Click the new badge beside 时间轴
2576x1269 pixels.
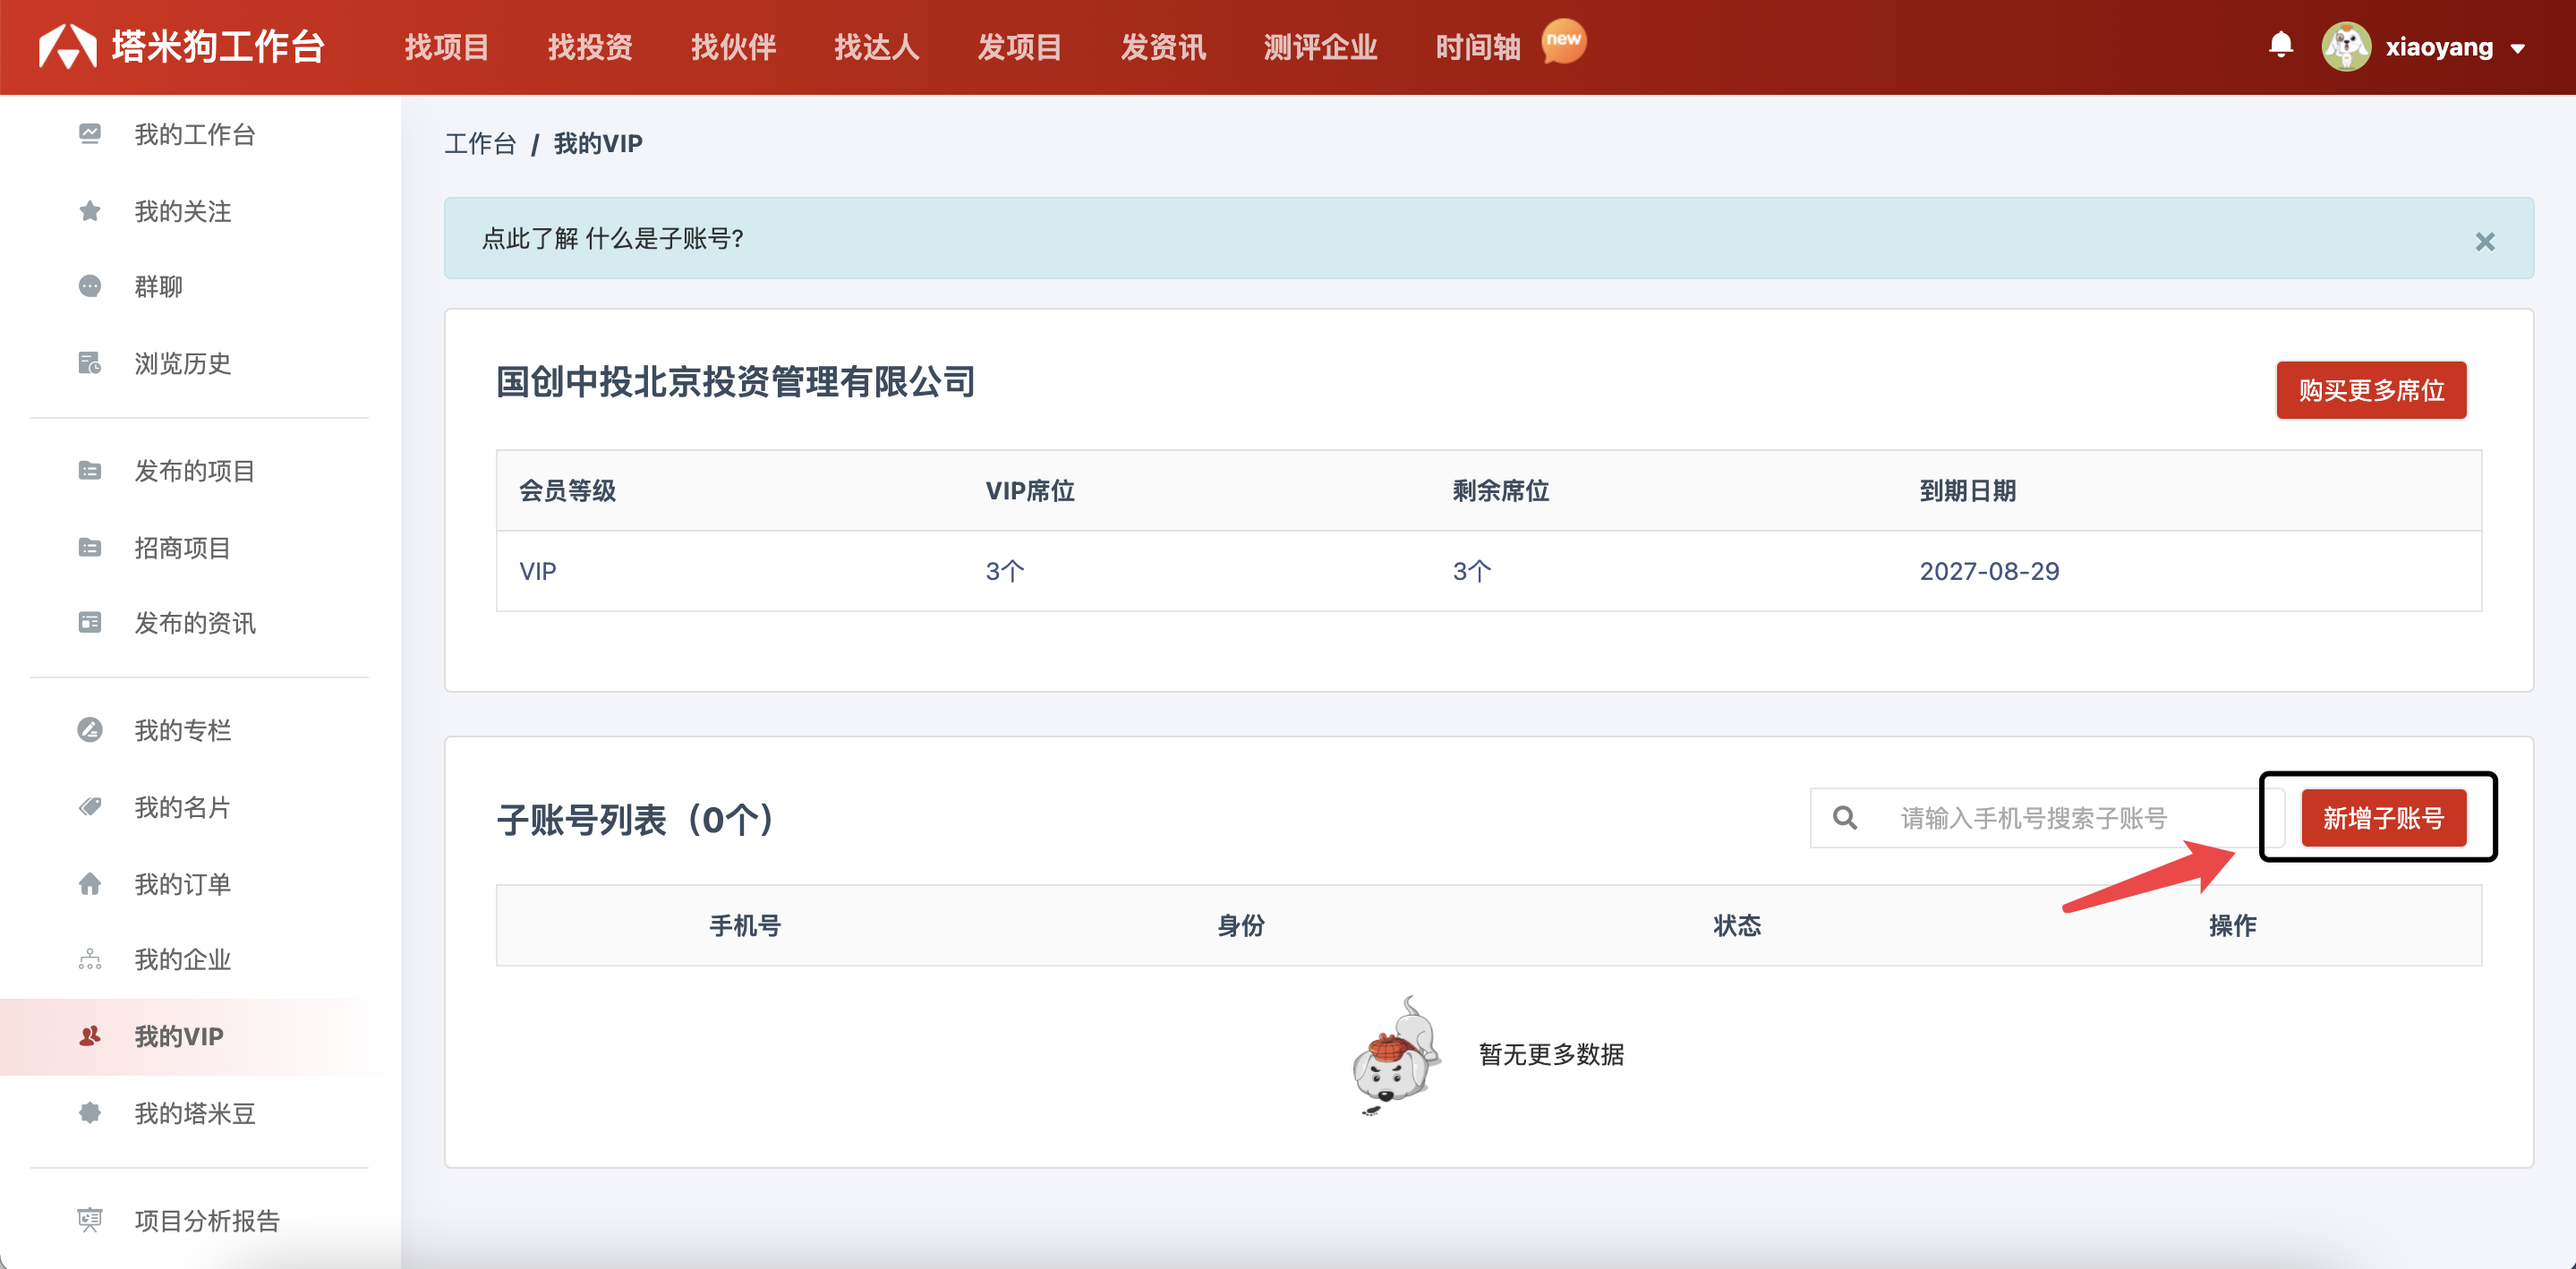pyautogui.click(x=1563, y=41)
